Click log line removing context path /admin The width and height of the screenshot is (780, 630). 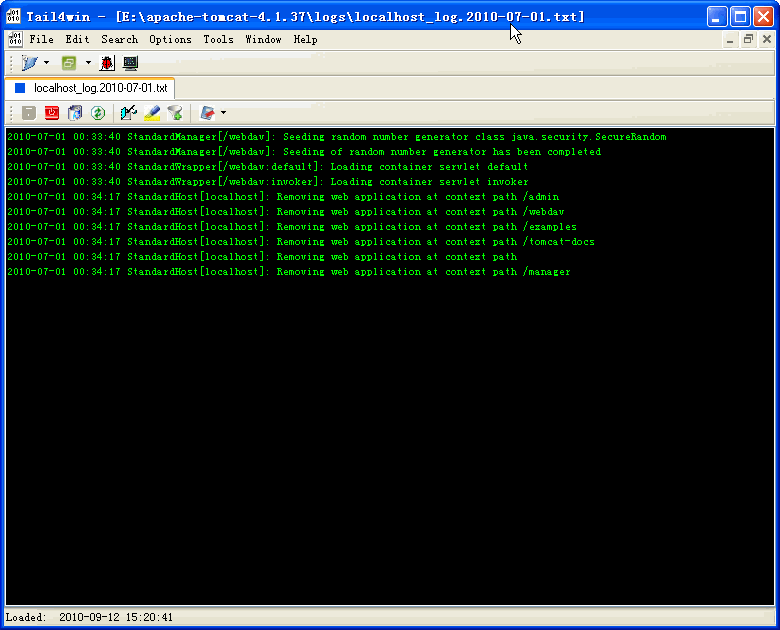[x=283, y=197]
